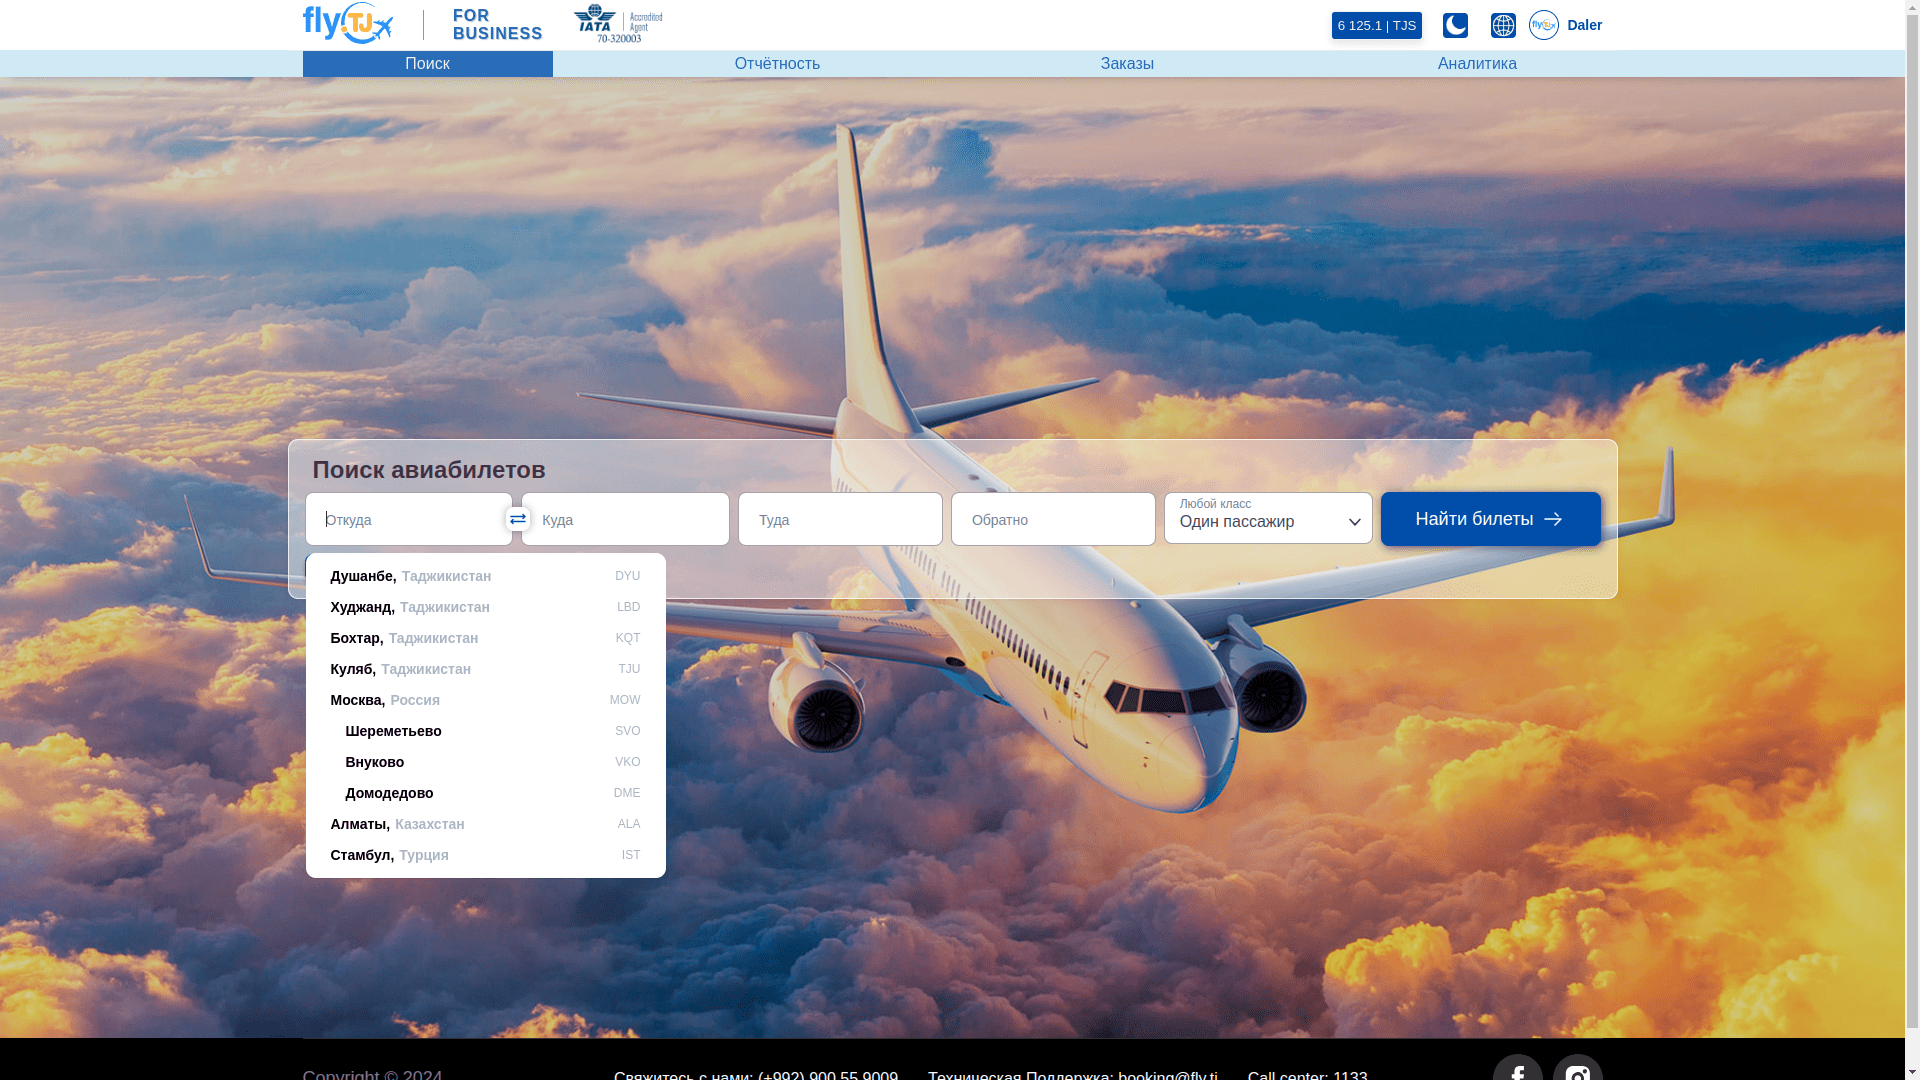Click the fly.tj logo

(348, 24)
